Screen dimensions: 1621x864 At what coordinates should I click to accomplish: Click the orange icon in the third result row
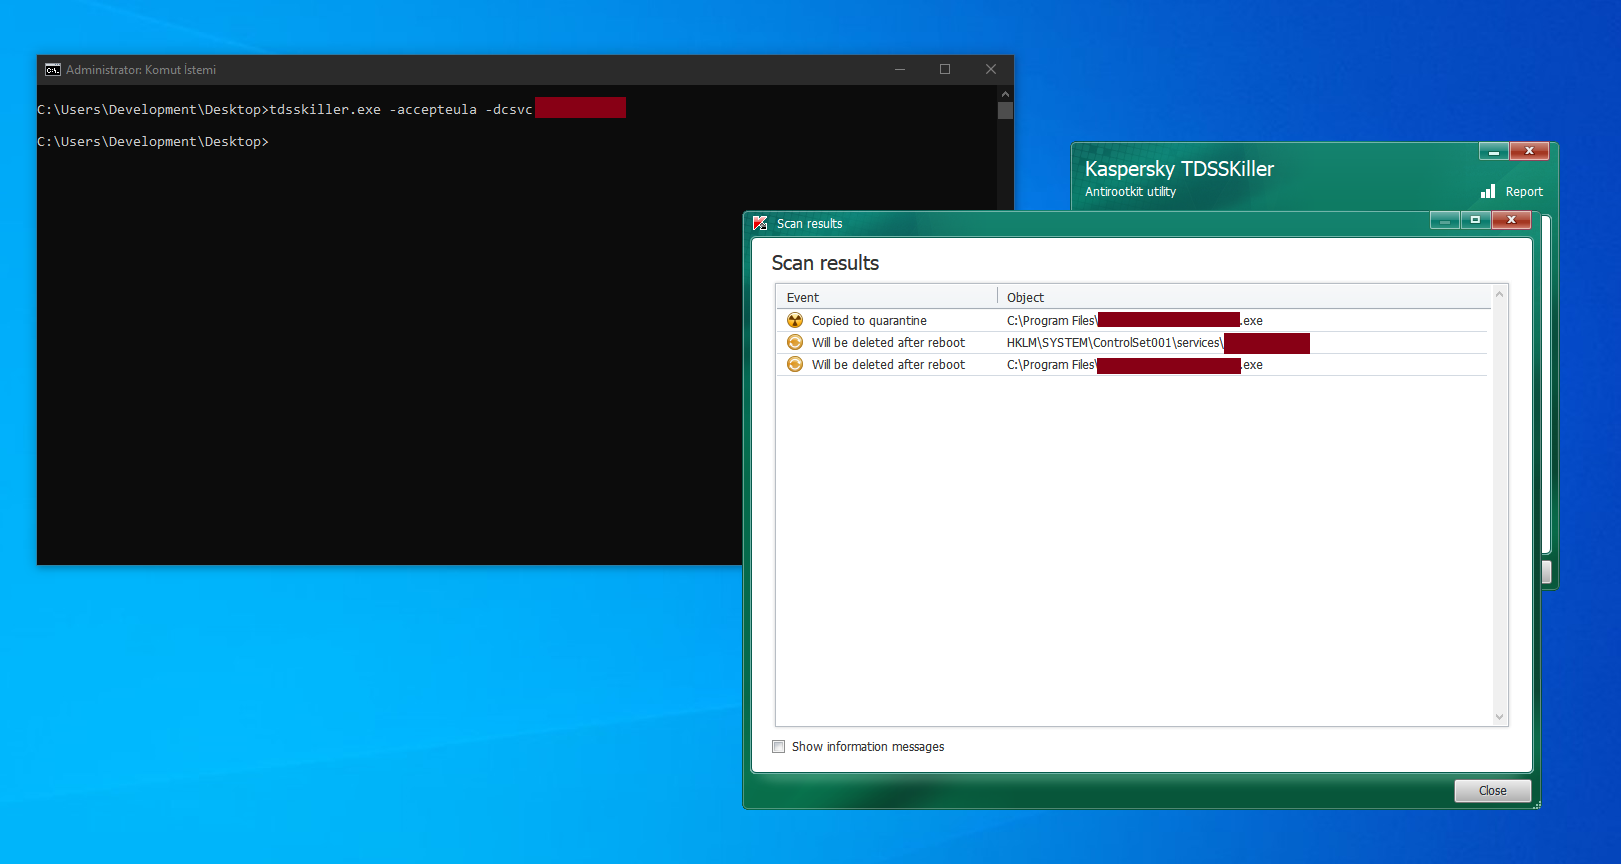[795, 364]
